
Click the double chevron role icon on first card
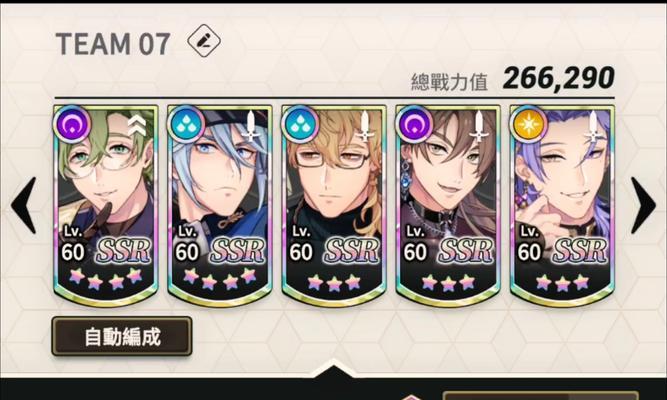click(x=137, y=126)
